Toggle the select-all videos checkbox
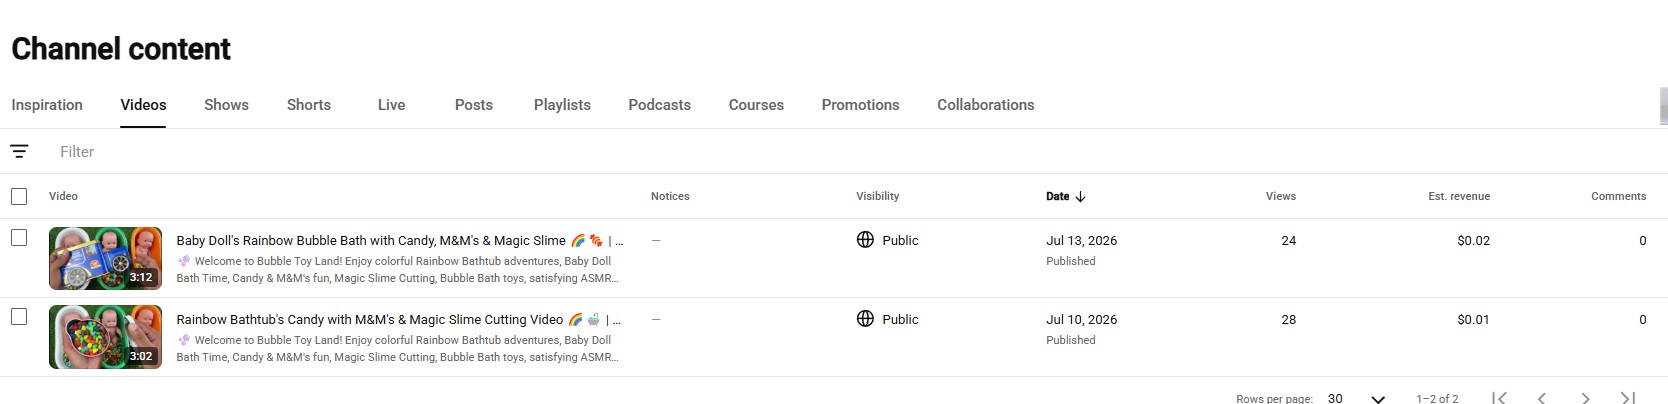The image size is (1668, 404). (x=19, y=196)
